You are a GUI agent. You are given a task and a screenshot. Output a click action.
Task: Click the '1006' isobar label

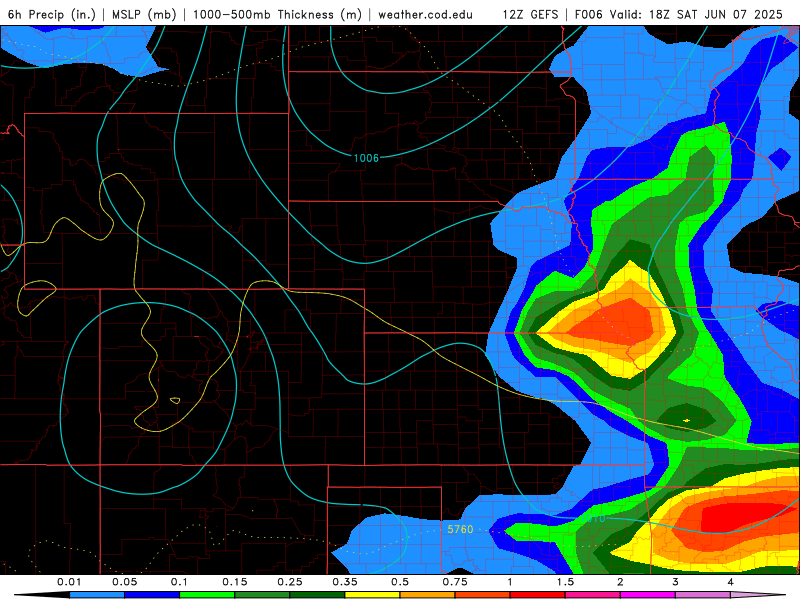(366, 158)
